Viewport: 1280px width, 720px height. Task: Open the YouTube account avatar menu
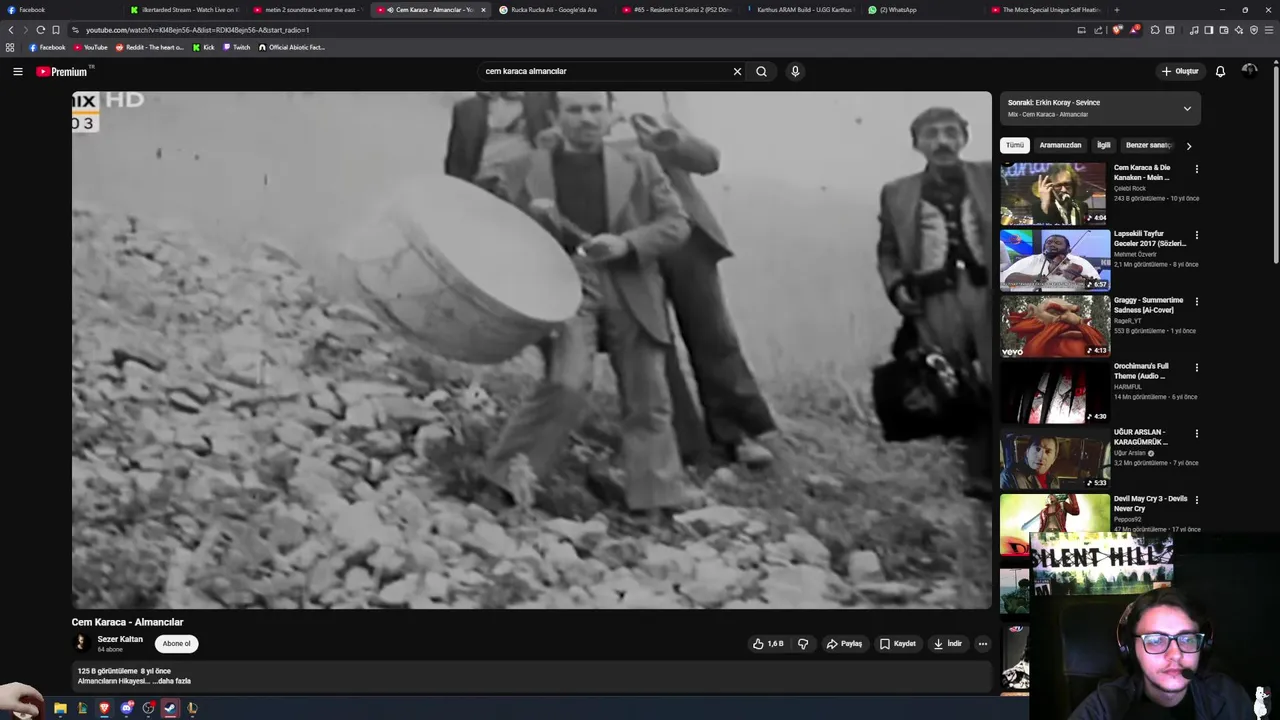click(x=1249, y=71)
